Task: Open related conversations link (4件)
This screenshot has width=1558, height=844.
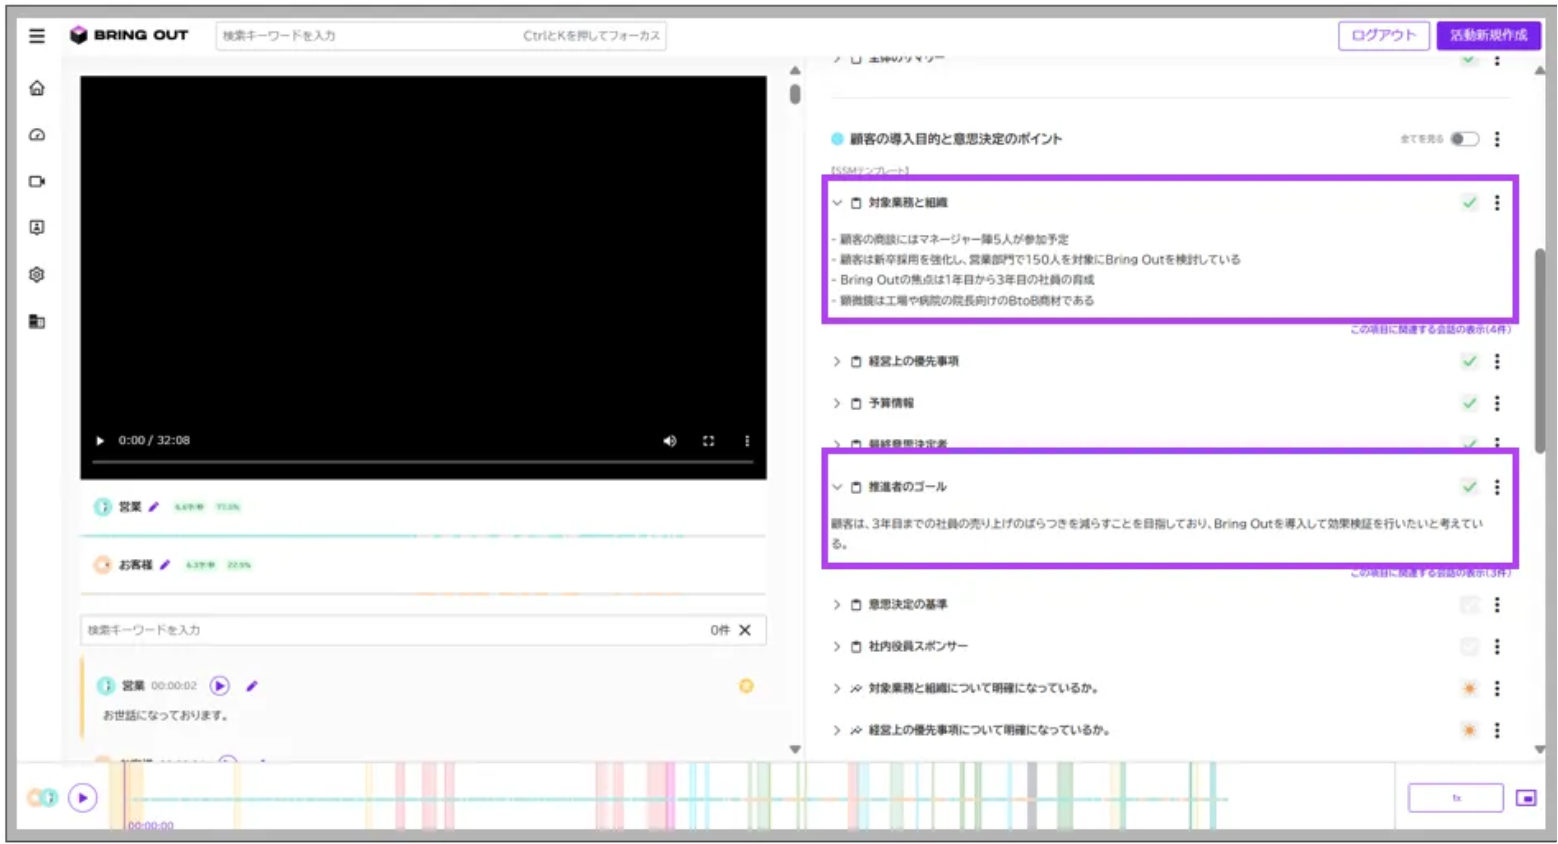Action: [x=1430, y=329]
